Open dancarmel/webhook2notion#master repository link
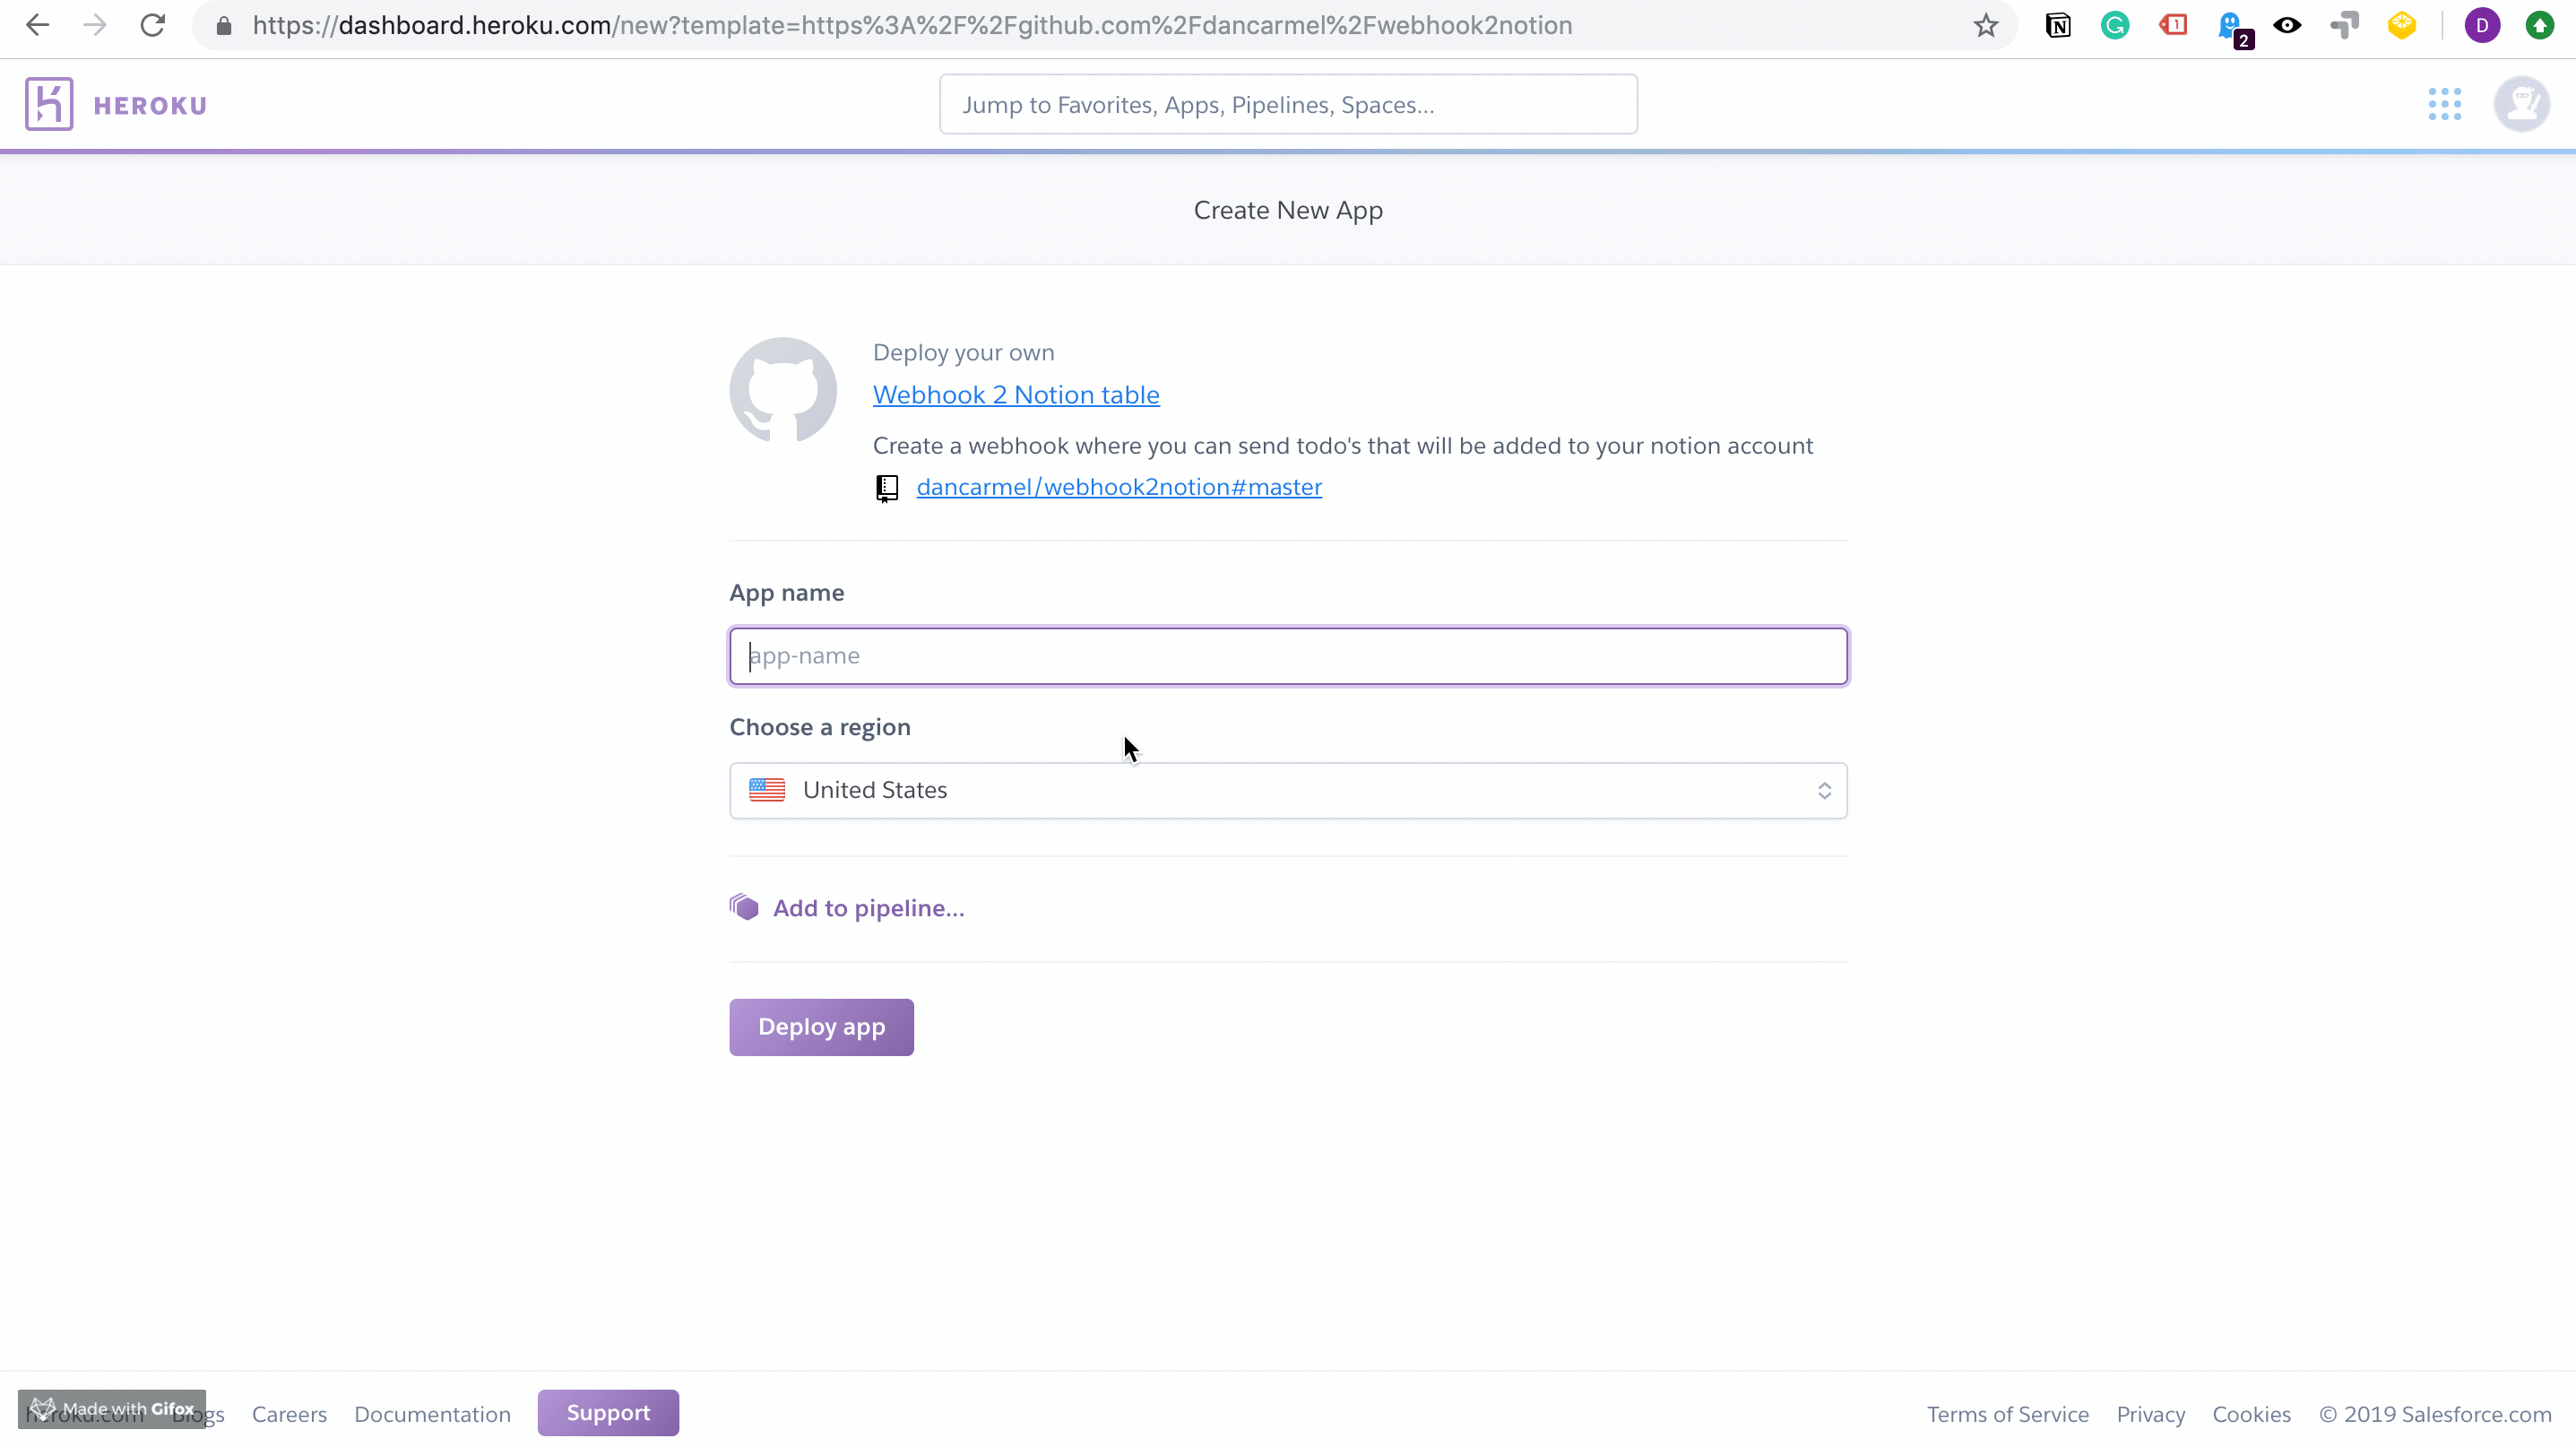Screen dimensions: 2576x1447 (x=1119, y=487)
